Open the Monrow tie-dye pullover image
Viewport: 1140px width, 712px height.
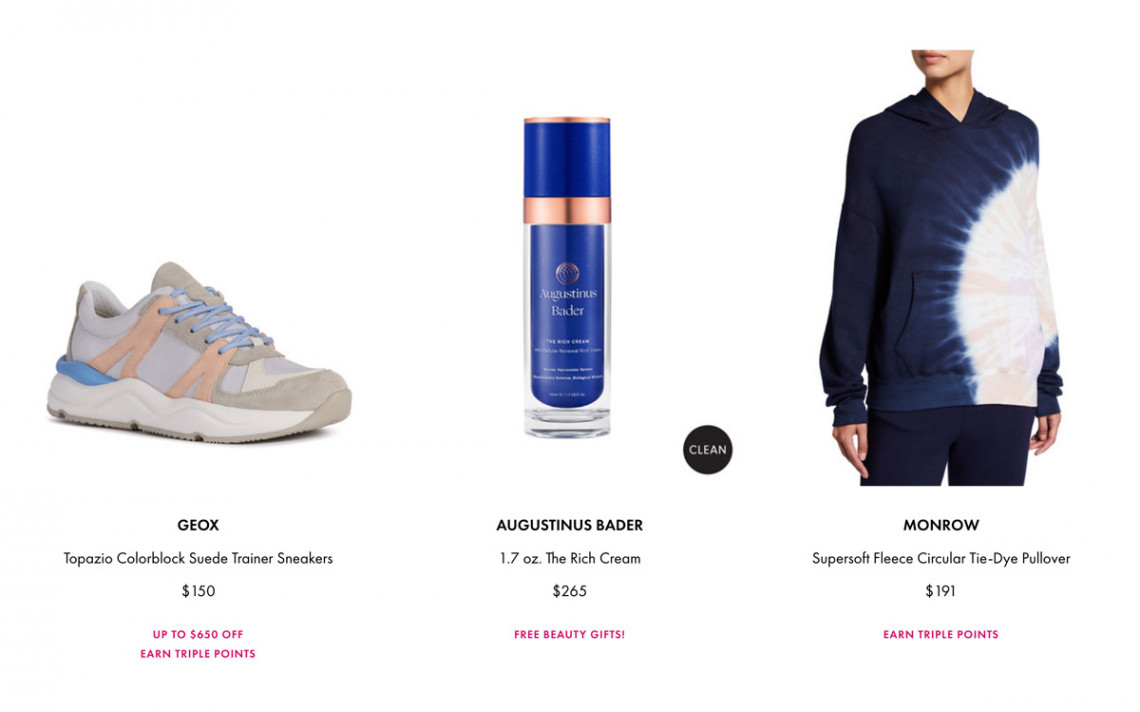(941, 268)
